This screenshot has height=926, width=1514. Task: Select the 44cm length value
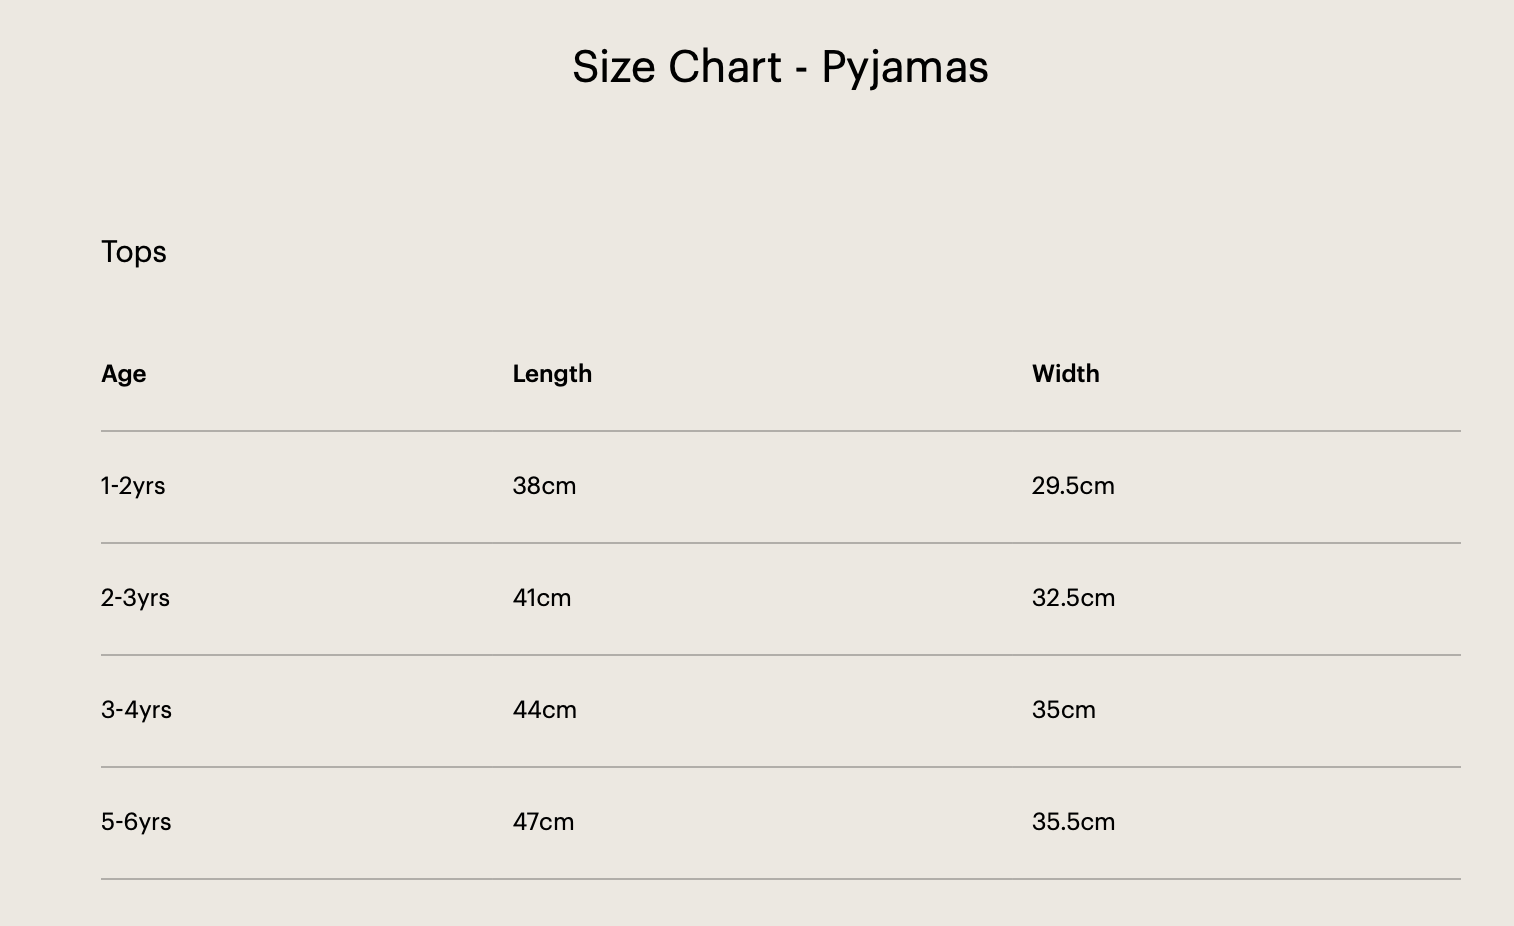(x=544, y=710)
